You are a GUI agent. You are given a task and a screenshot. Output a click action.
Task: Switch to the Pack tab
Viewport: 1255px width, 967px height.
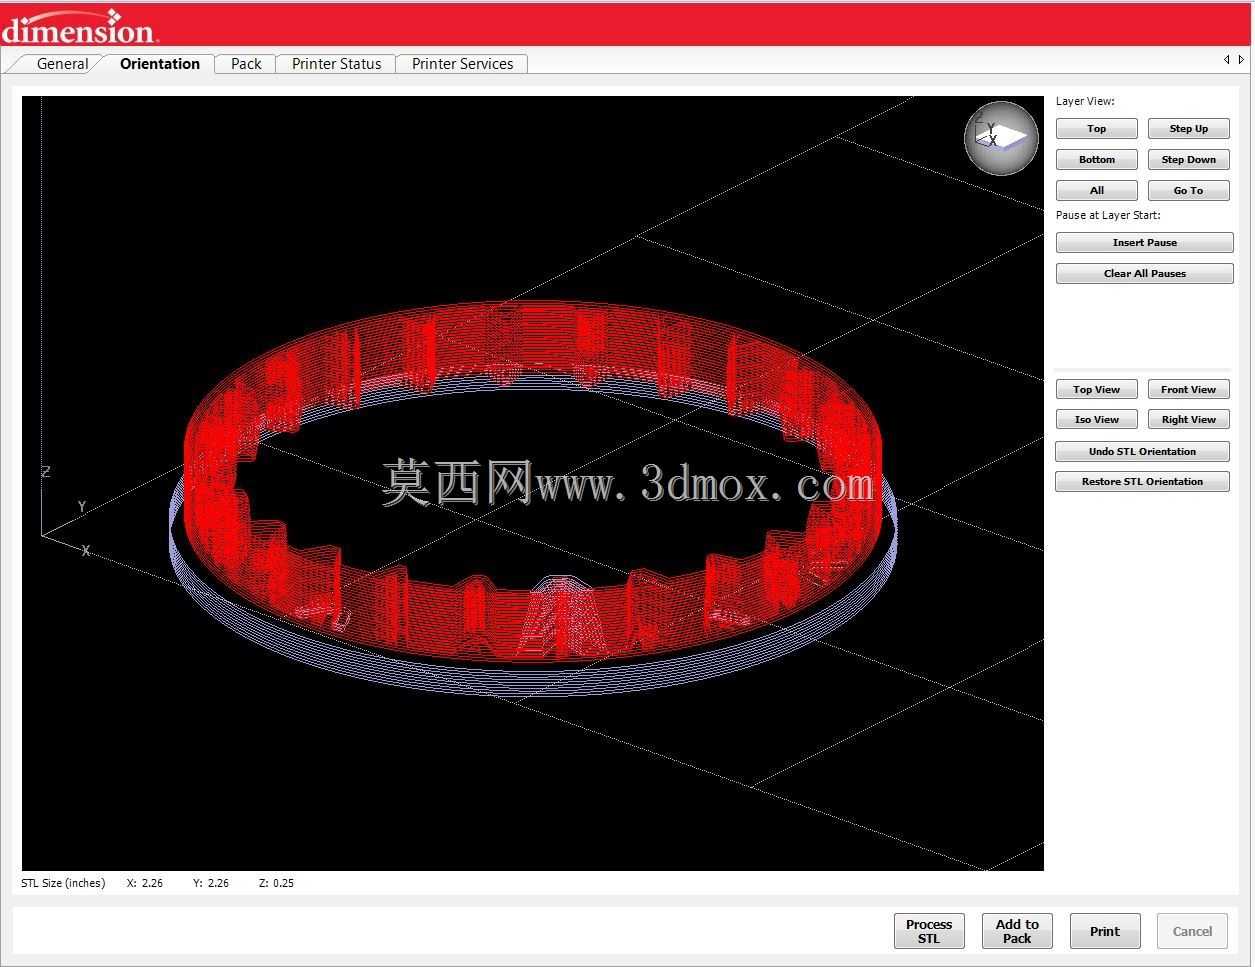pyautogui.click(x=246, y=64)
